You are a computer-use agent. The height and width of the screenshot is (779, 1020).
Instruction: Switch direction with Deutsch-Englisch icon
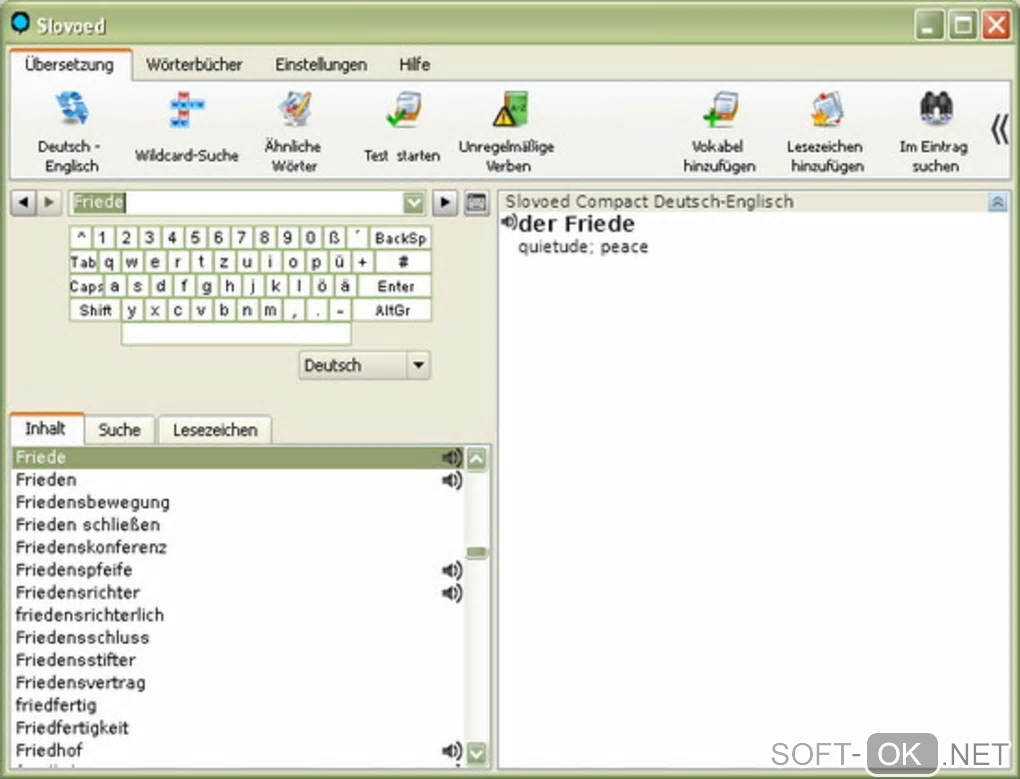(x=71, y=133)
